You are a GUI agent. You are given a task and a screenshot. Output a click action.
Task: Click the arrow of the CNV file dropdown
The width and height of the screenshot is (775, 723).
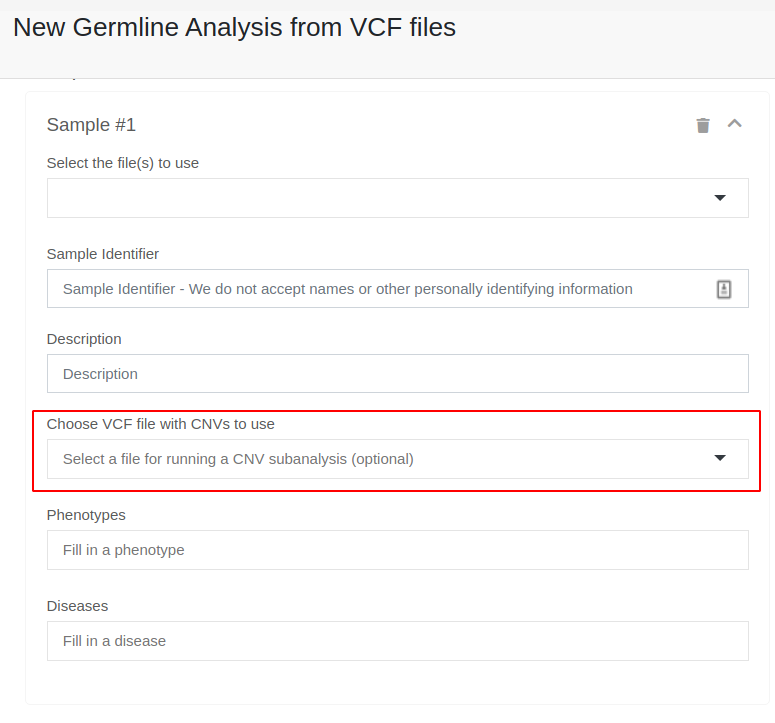pos(720,458)
